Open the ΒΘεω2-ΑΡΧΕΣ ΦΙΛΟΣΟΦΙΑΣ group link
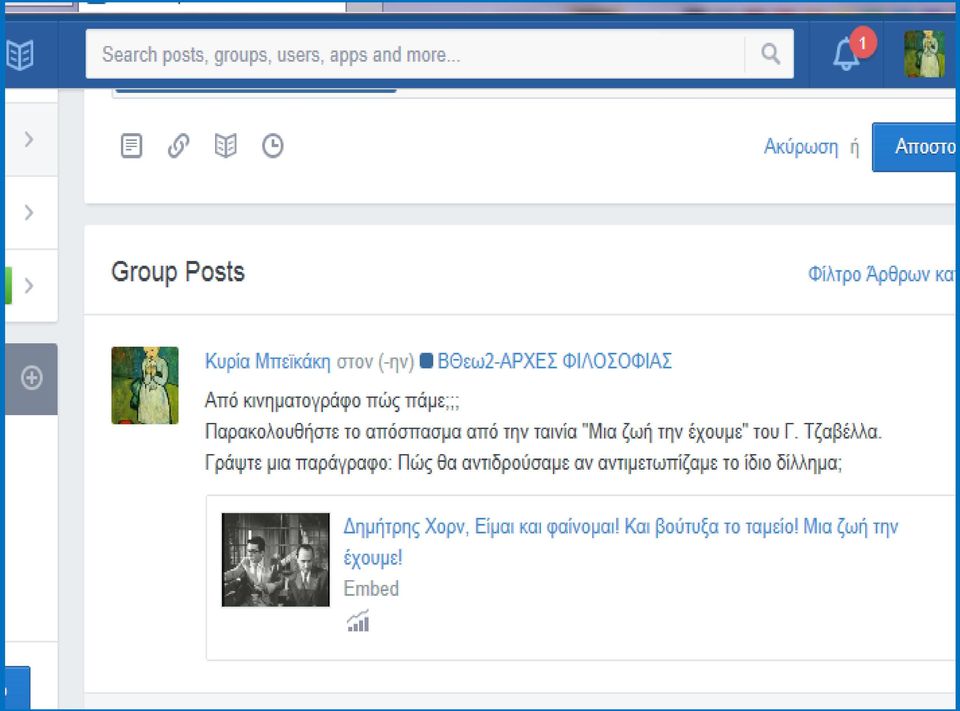 coord(555,361)
